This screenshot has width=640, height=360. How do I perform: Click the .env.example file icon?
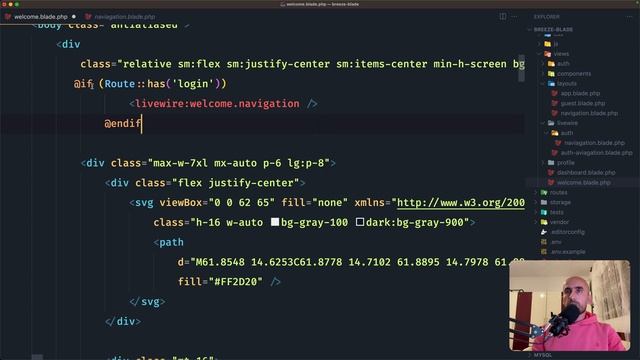coord(544,252)
